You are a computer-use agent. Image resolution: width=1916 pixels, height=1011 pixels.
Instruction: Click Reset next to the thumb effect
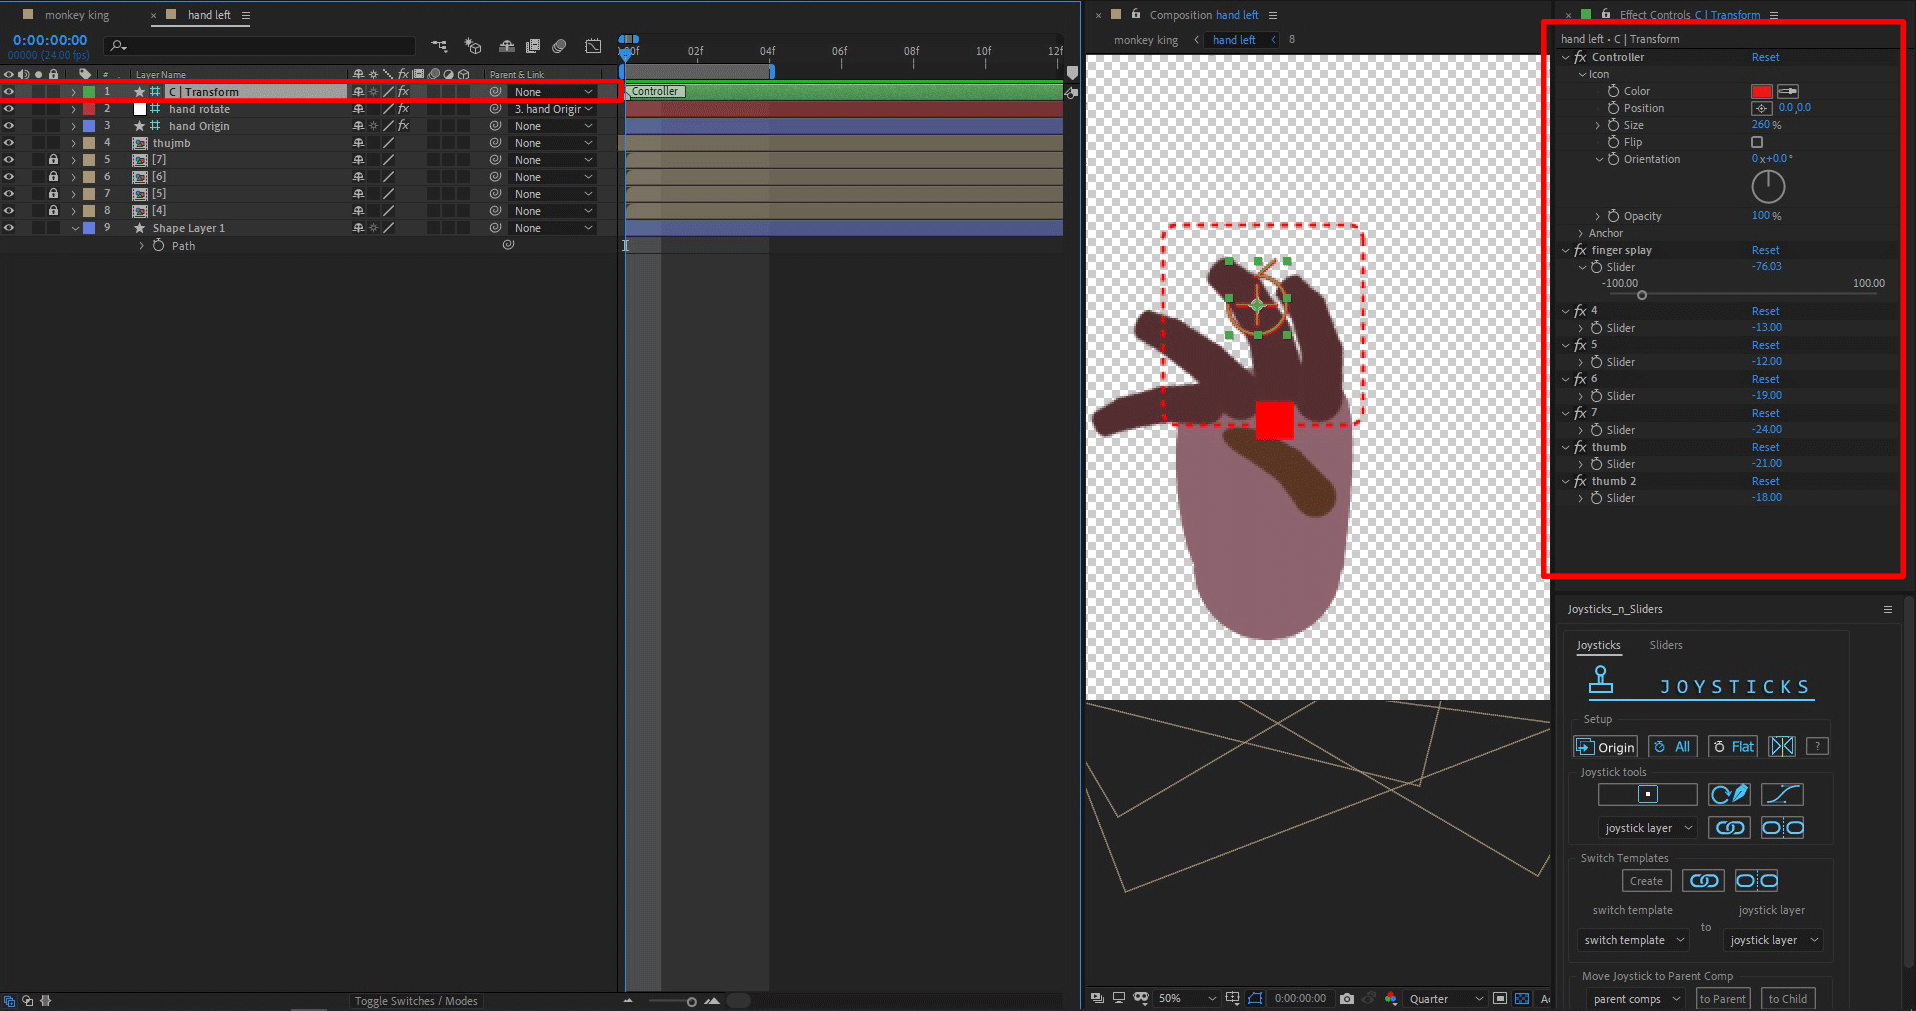click(1765, 447)
